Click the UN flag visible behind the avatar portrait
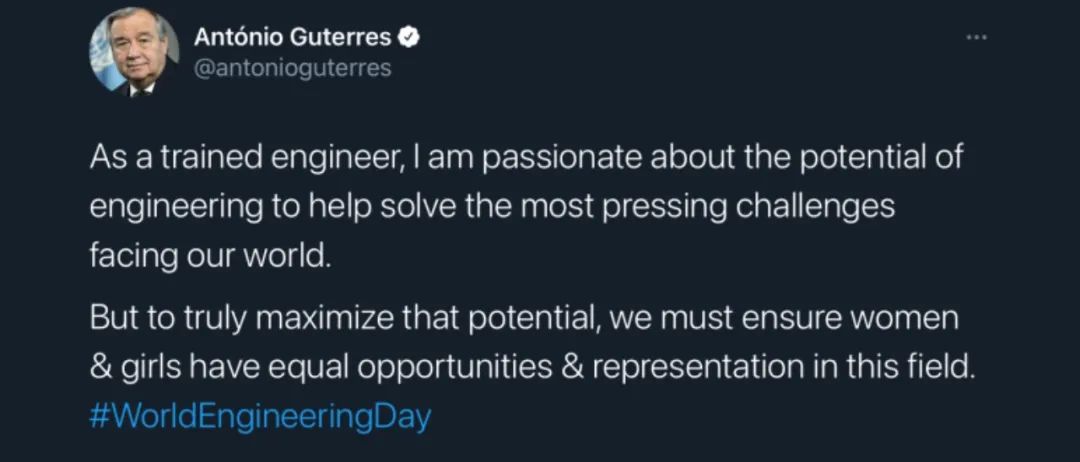The height and width of the screenshot is (462, 1080). (102, 54)
